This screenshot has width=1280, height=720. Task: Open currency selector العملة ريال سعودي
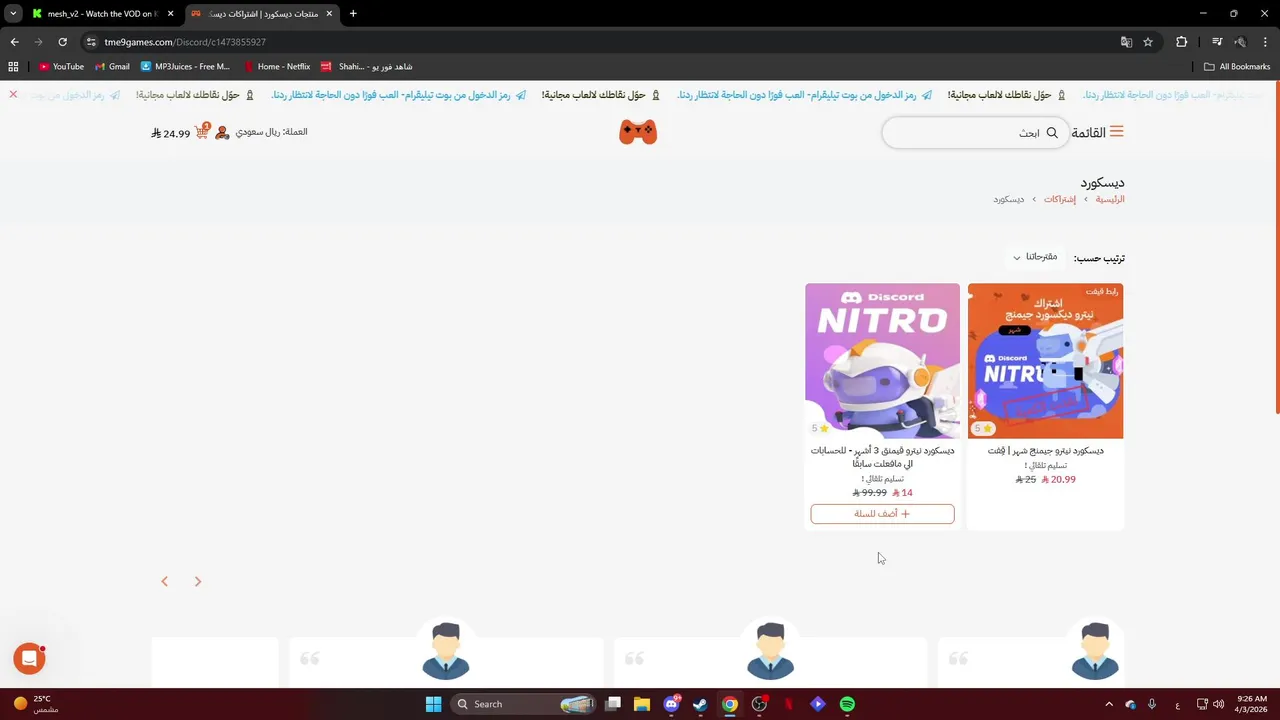pos(272,132)
